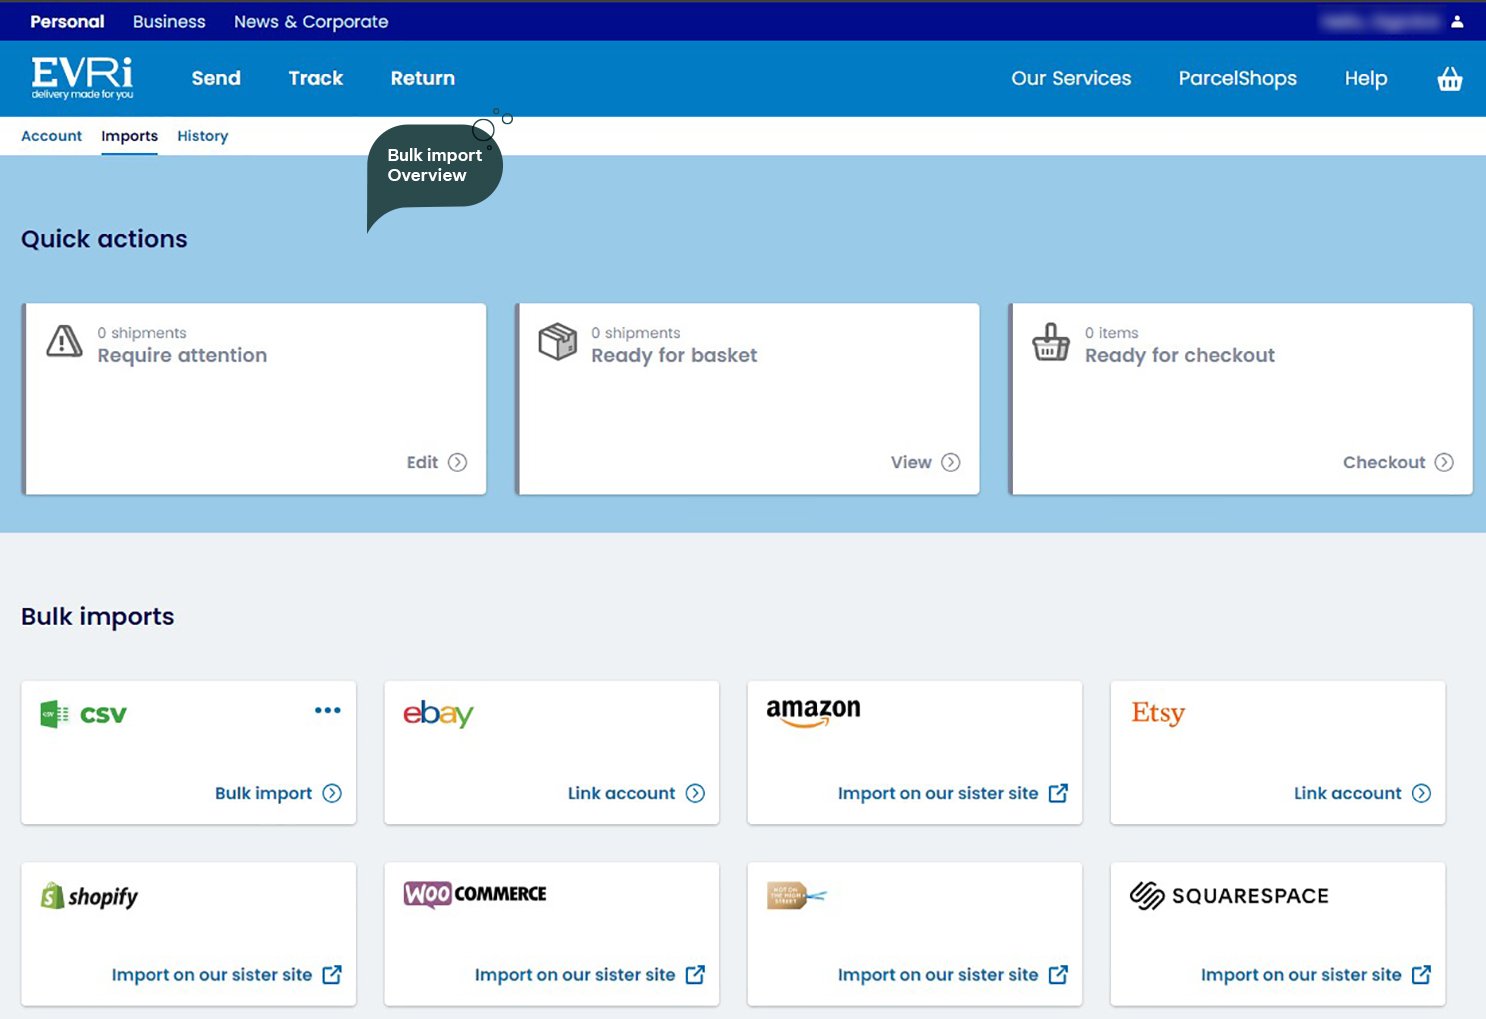Click the Shopify logo
The width and height of the screenshot is (1486, 1019).
[90, 896]
